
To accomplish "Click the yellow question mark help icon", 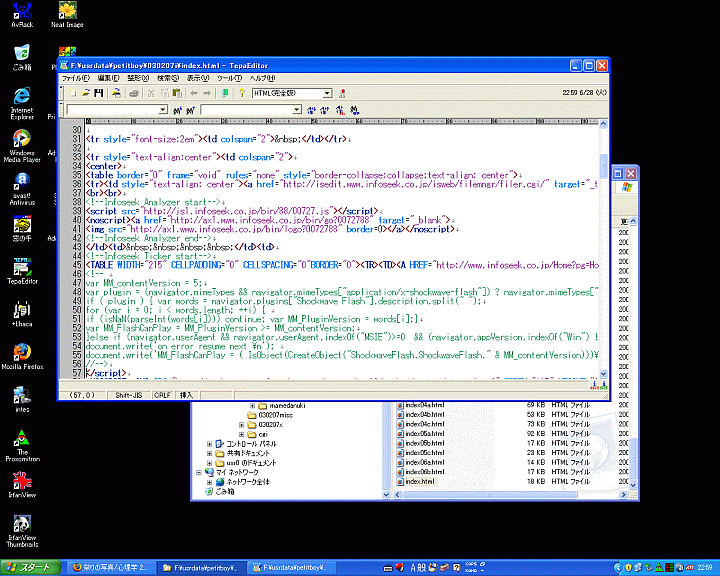I will (x=241, y=93).
